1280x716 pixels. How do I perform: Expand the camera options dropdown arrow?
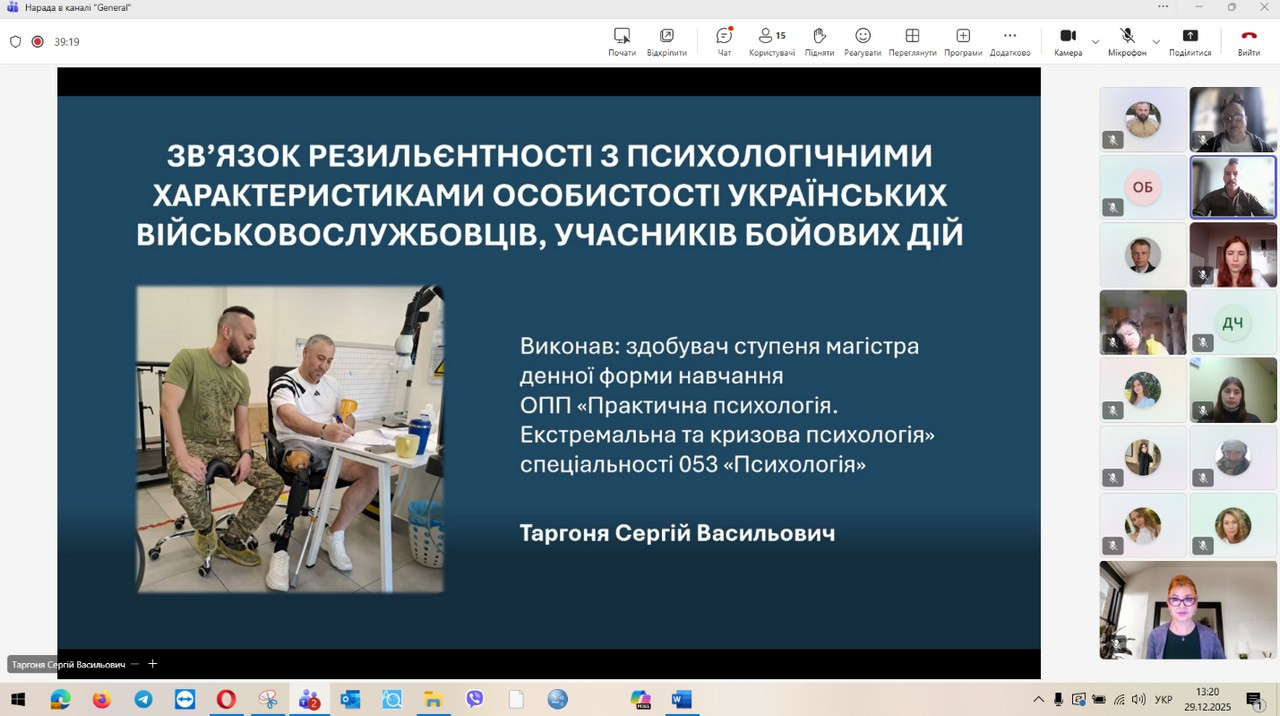pyautogui.click(x=1095, y=42)
